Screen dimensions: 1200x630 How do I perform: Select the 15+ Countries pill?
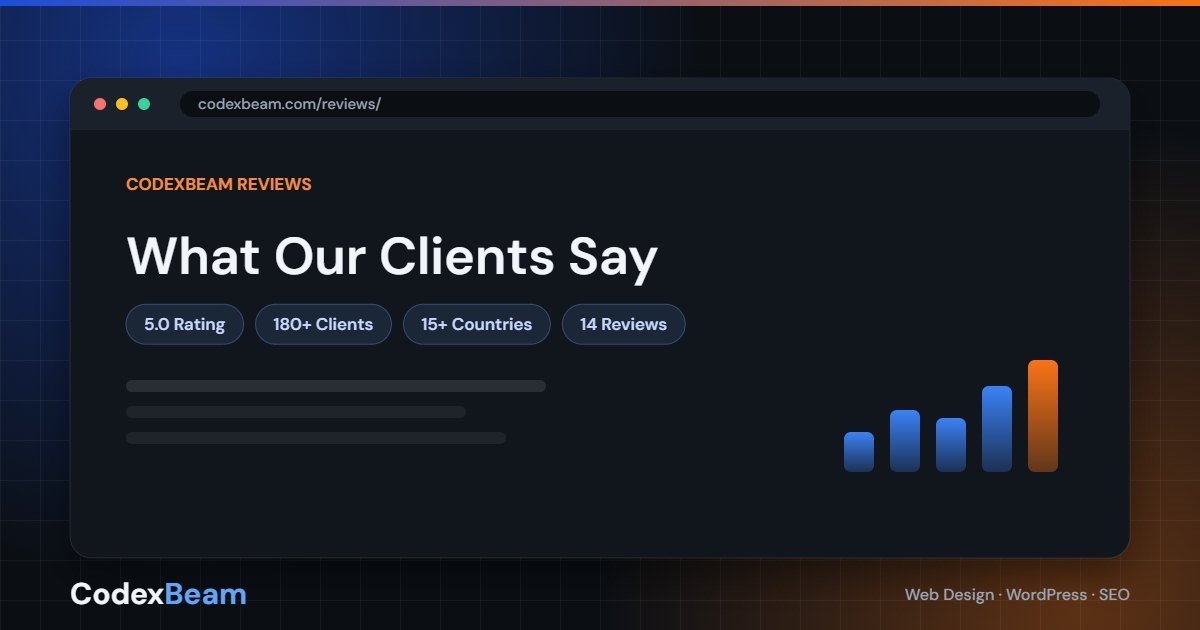[x=477, y=324]
